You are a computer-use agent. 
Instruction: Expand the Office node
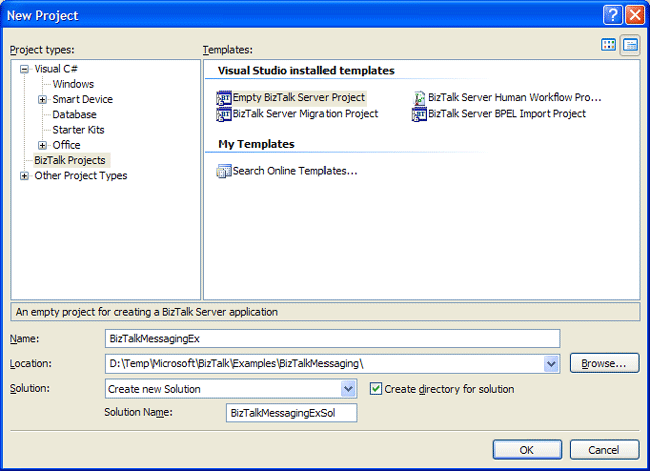pos(42,145)
